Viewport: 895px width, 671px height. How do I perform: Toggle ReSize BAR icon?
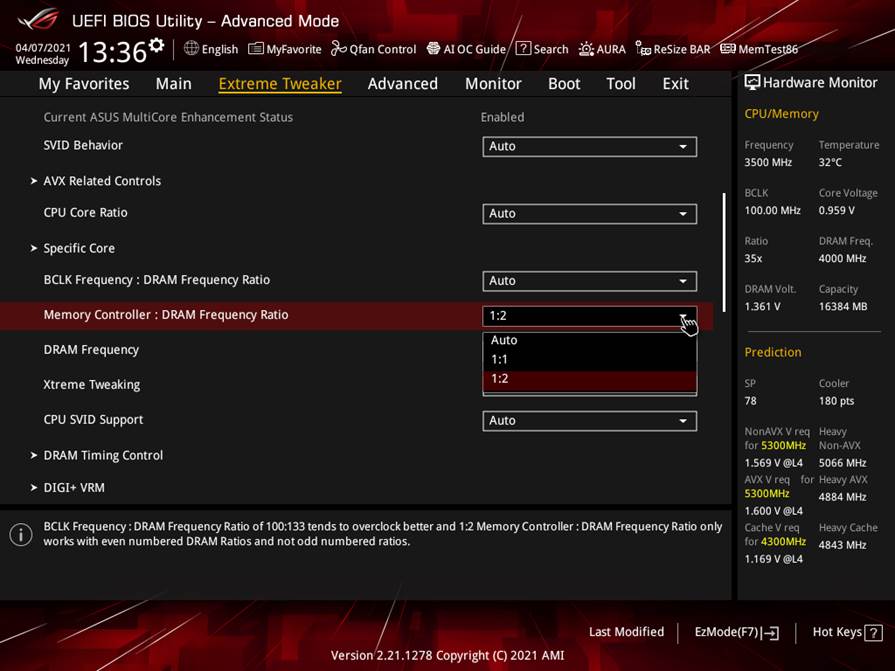point(643,49)
